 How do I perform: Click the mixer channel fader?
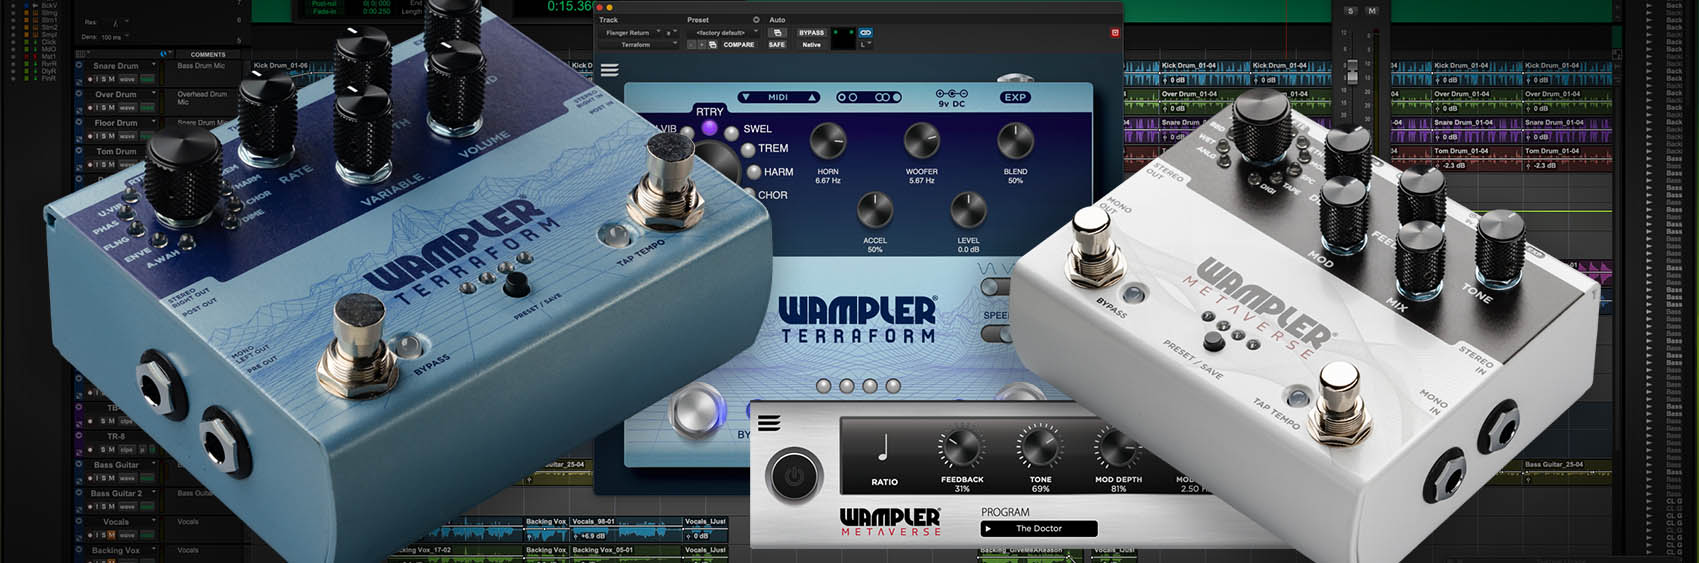tap(1352, 71)
